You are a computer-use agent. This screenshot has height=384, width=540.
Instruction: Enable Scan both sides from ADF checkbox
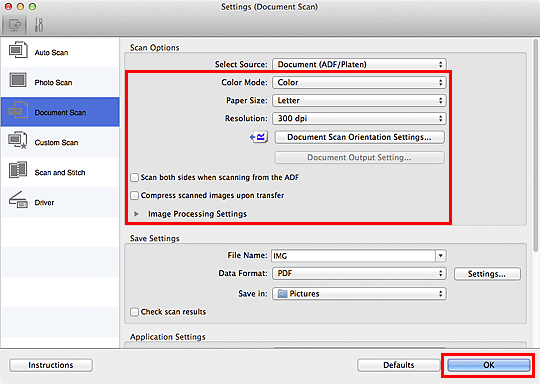coord(134,177)
